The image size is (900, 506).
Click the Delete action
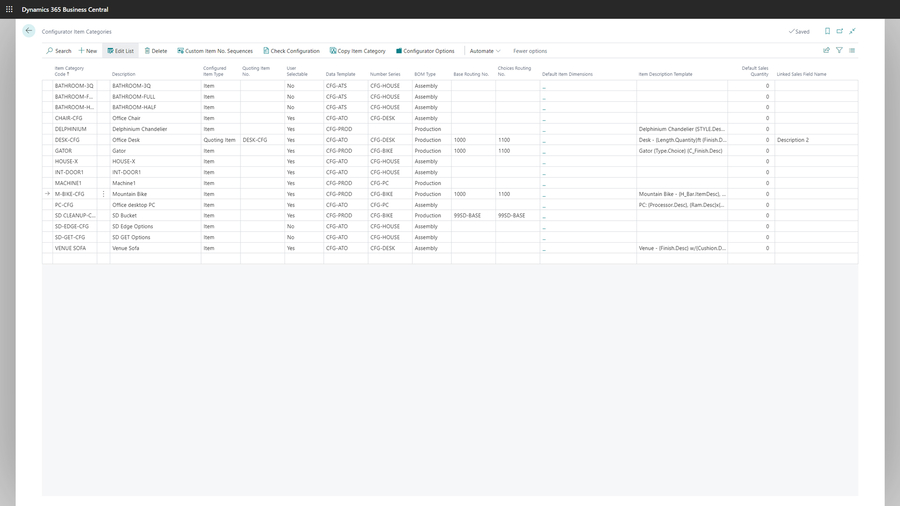coord(155,51)
